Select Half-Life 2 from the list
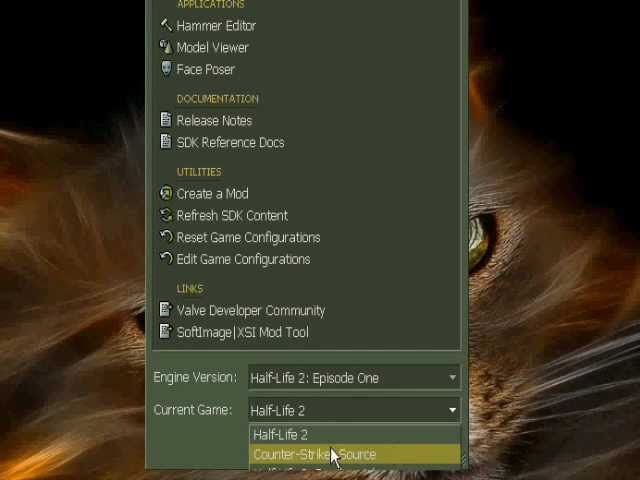640x480 pixels. coord(354,434)
